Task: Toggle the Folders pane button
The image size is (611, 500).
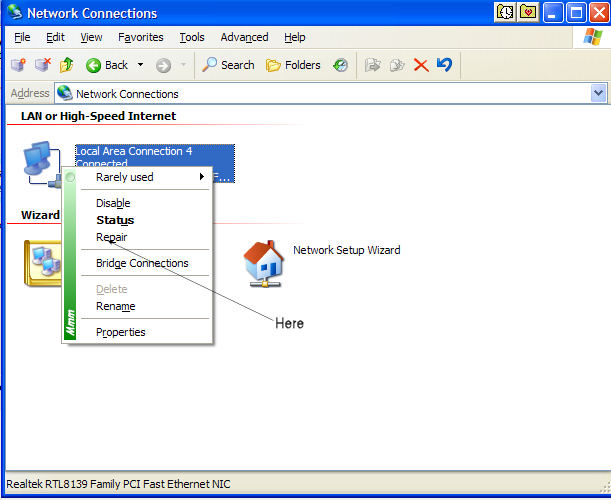Action: (292, 65)
